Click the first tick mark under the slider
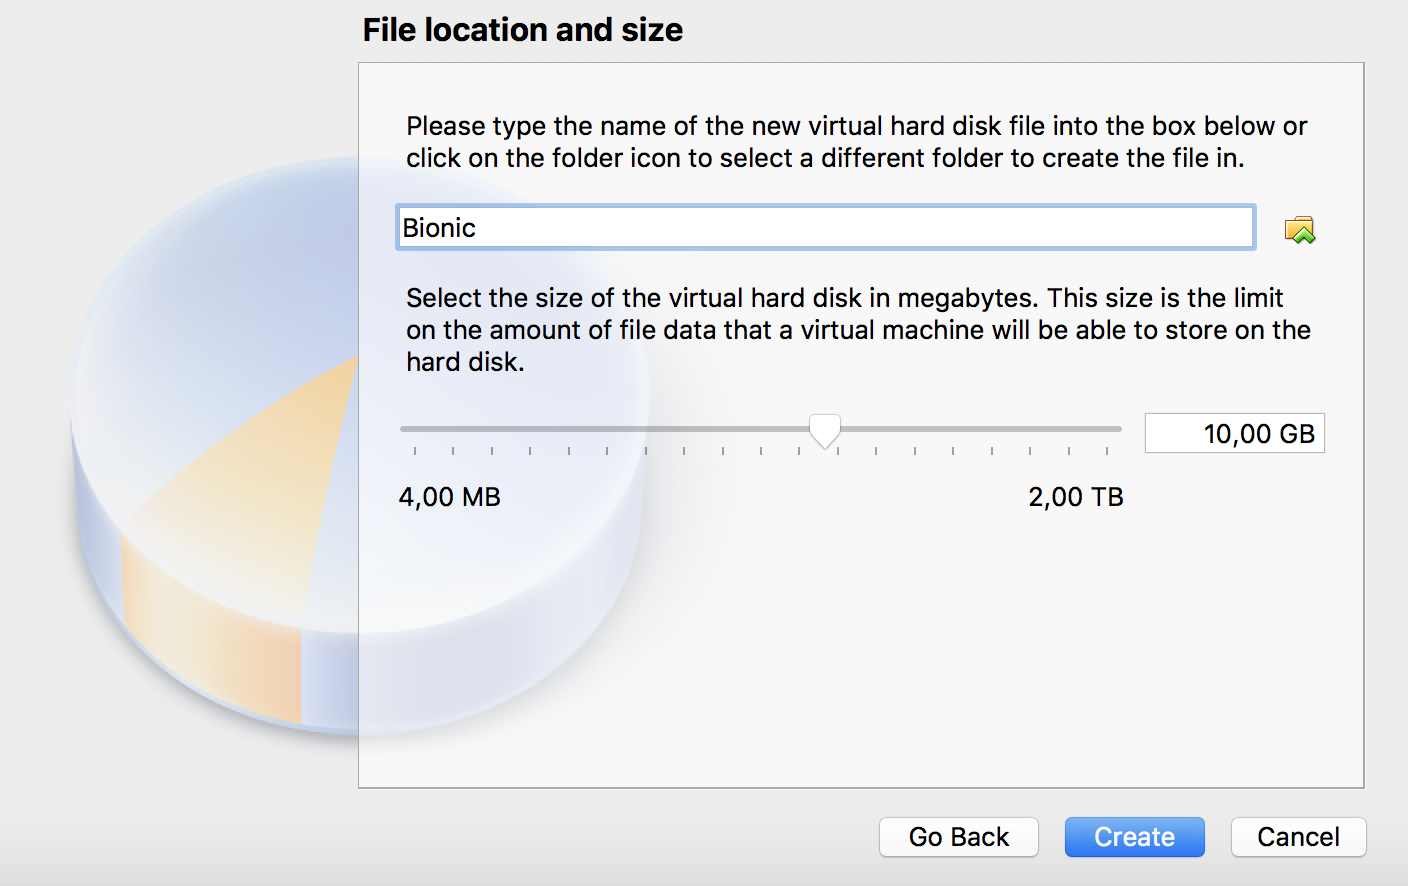Viewport: 1408px width, 886px height. [415, 451]
